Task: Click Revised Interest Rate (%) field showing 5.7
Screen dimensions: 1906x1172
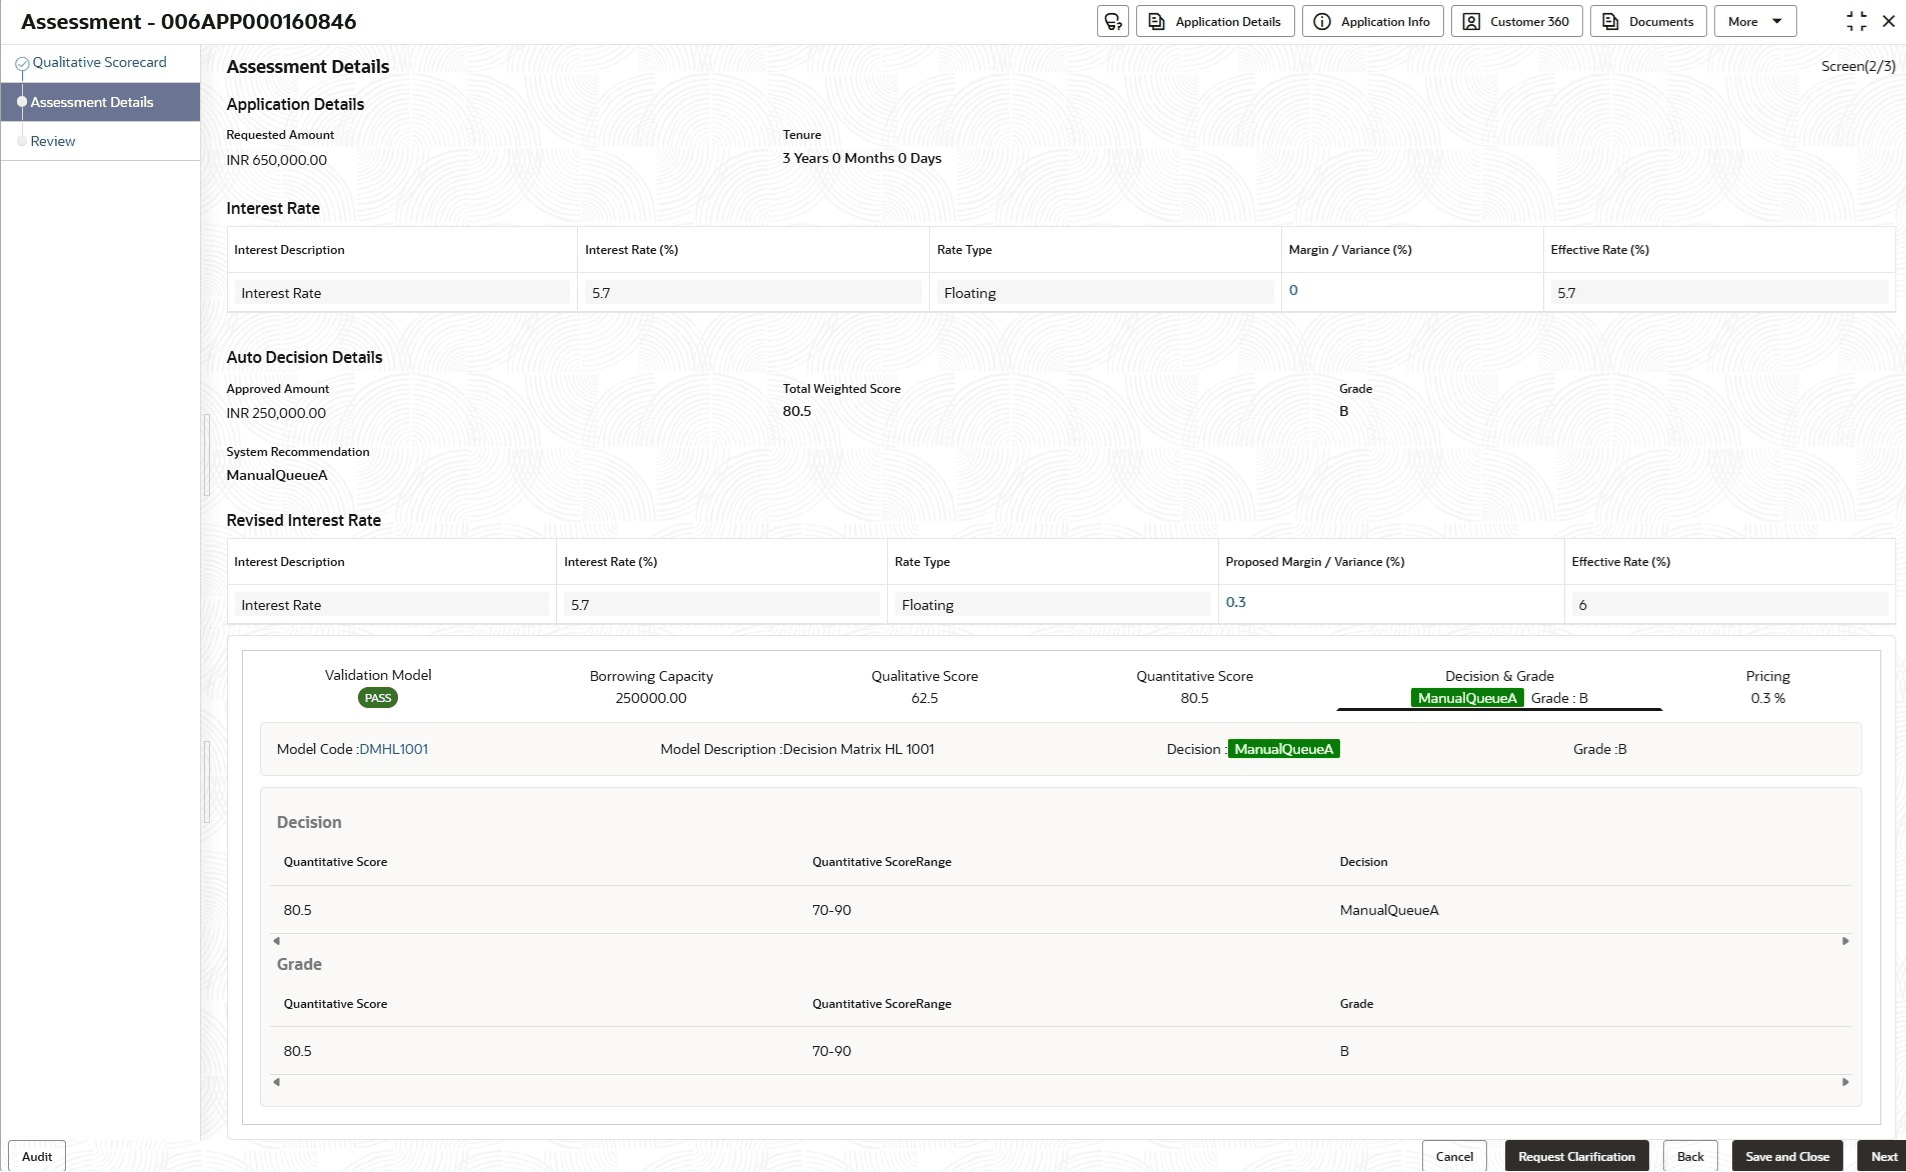Action: coord(722,605)
